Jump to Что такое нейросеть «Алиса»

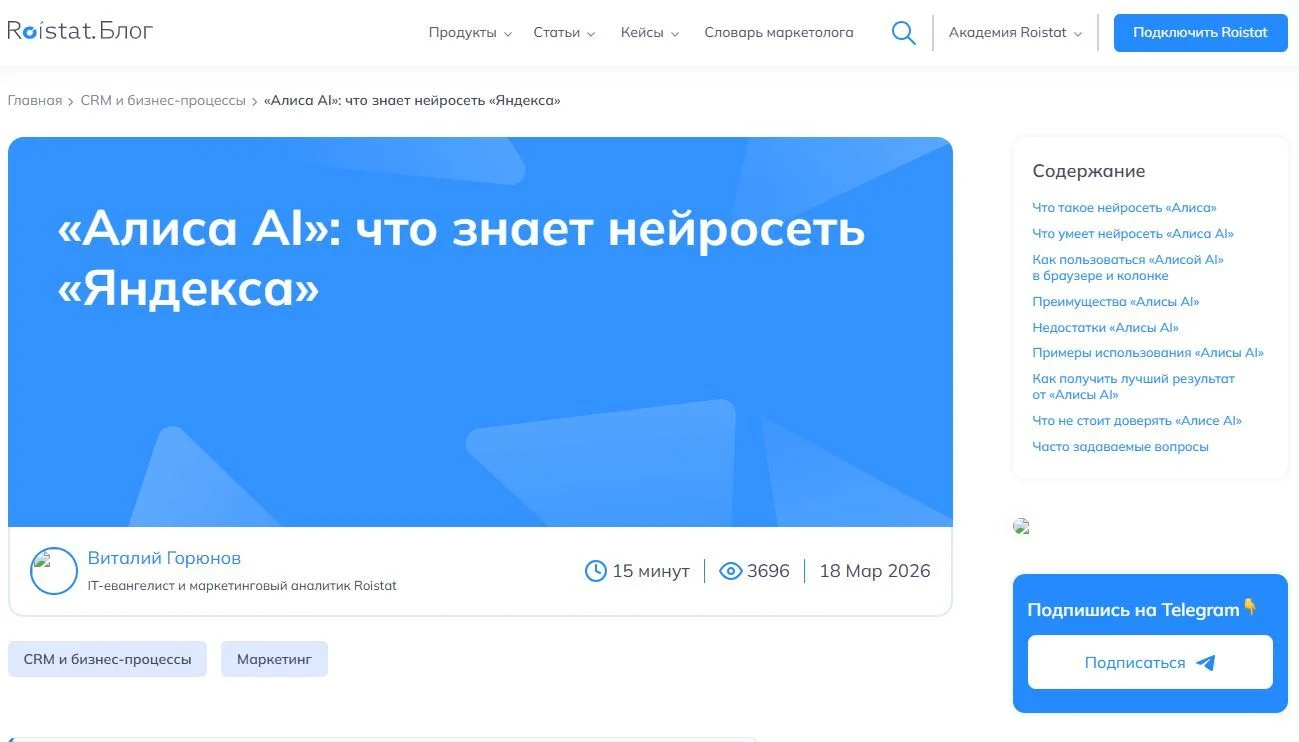click(1124, 208)
